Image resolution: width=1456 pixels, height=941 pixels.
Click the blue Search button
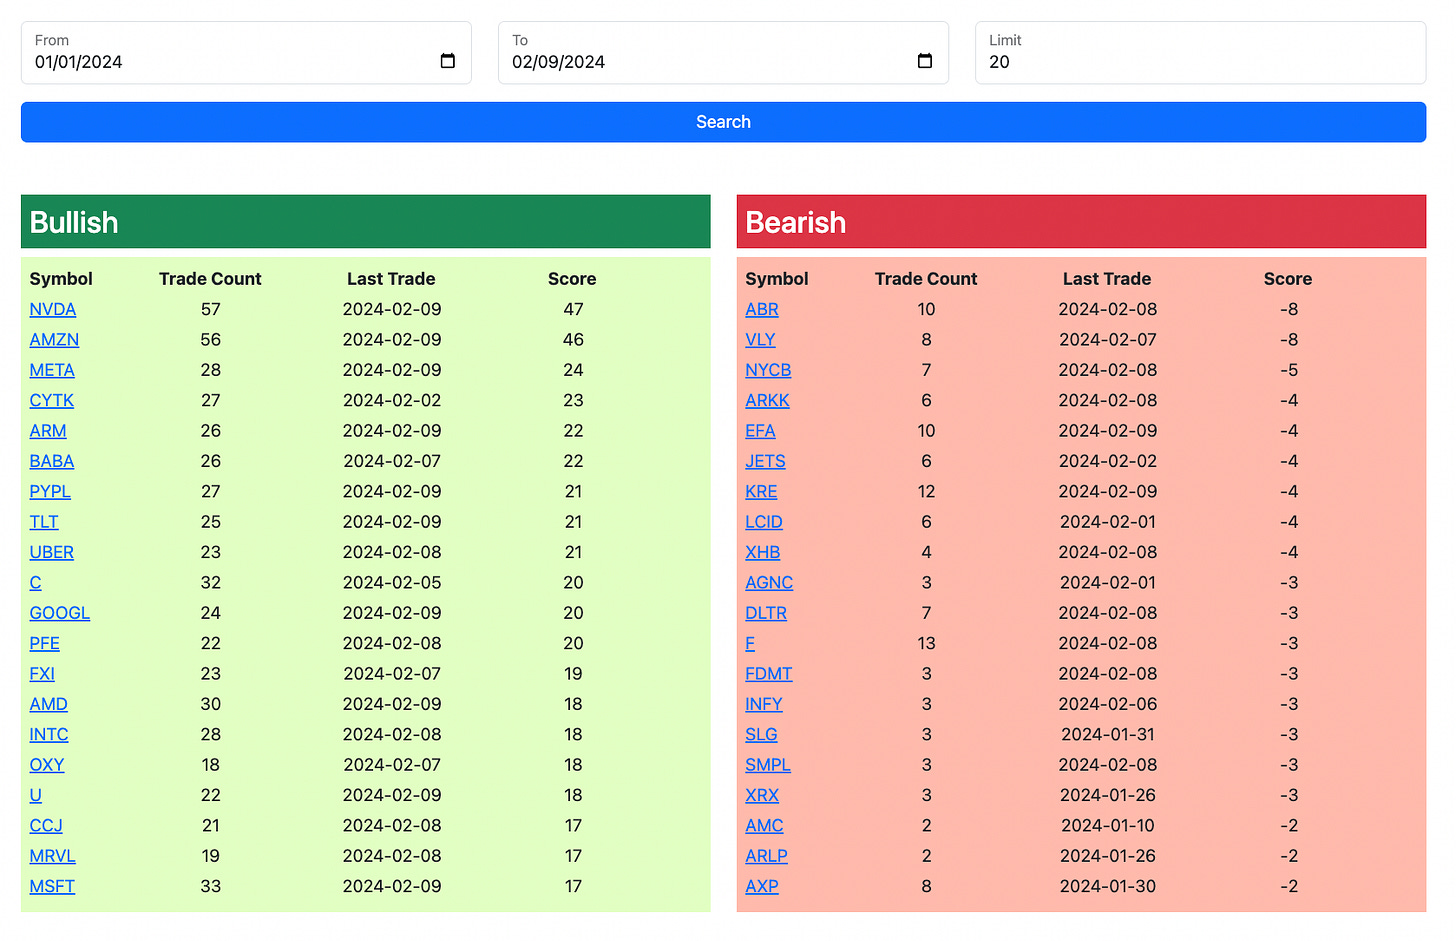(x=723, y=122)
